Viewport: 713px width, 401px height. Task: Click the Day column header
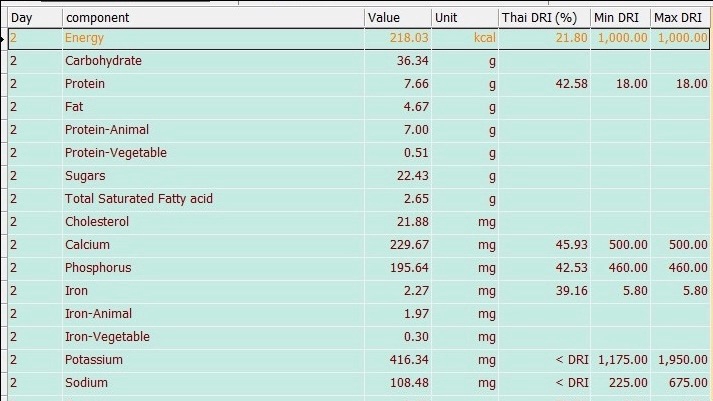click(x=35, y=18)
